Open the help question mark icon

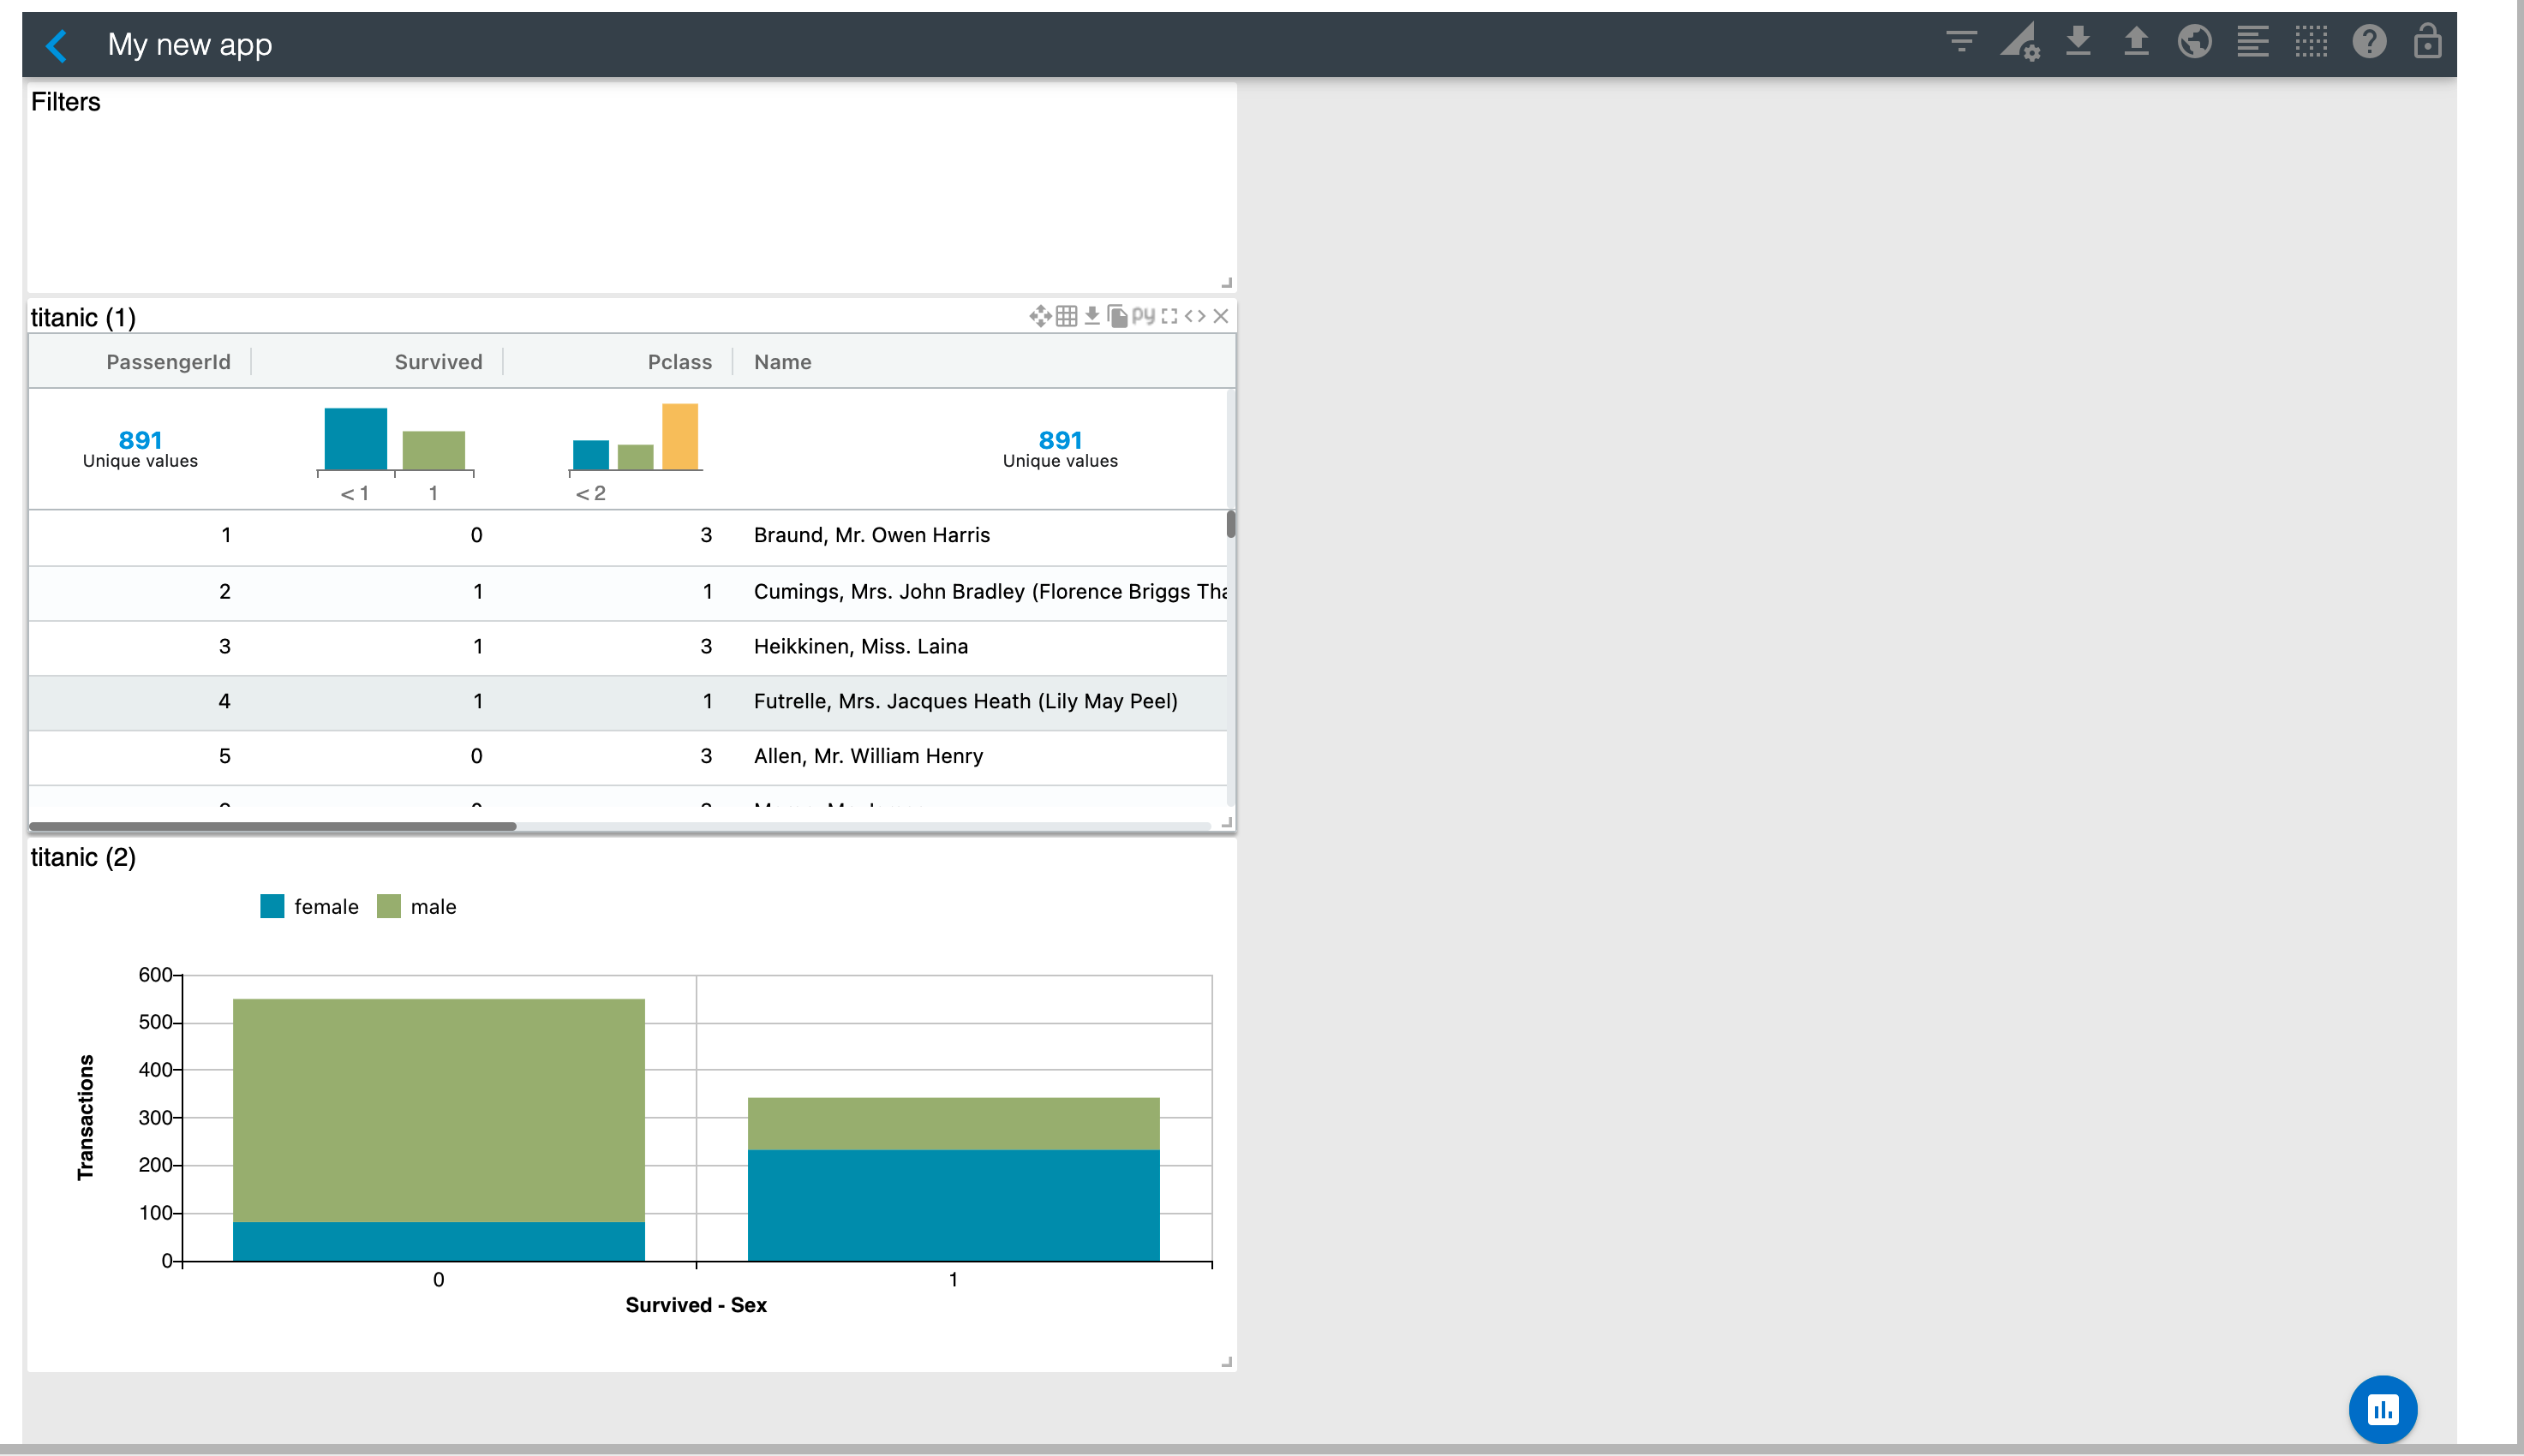pos(2369,42)
